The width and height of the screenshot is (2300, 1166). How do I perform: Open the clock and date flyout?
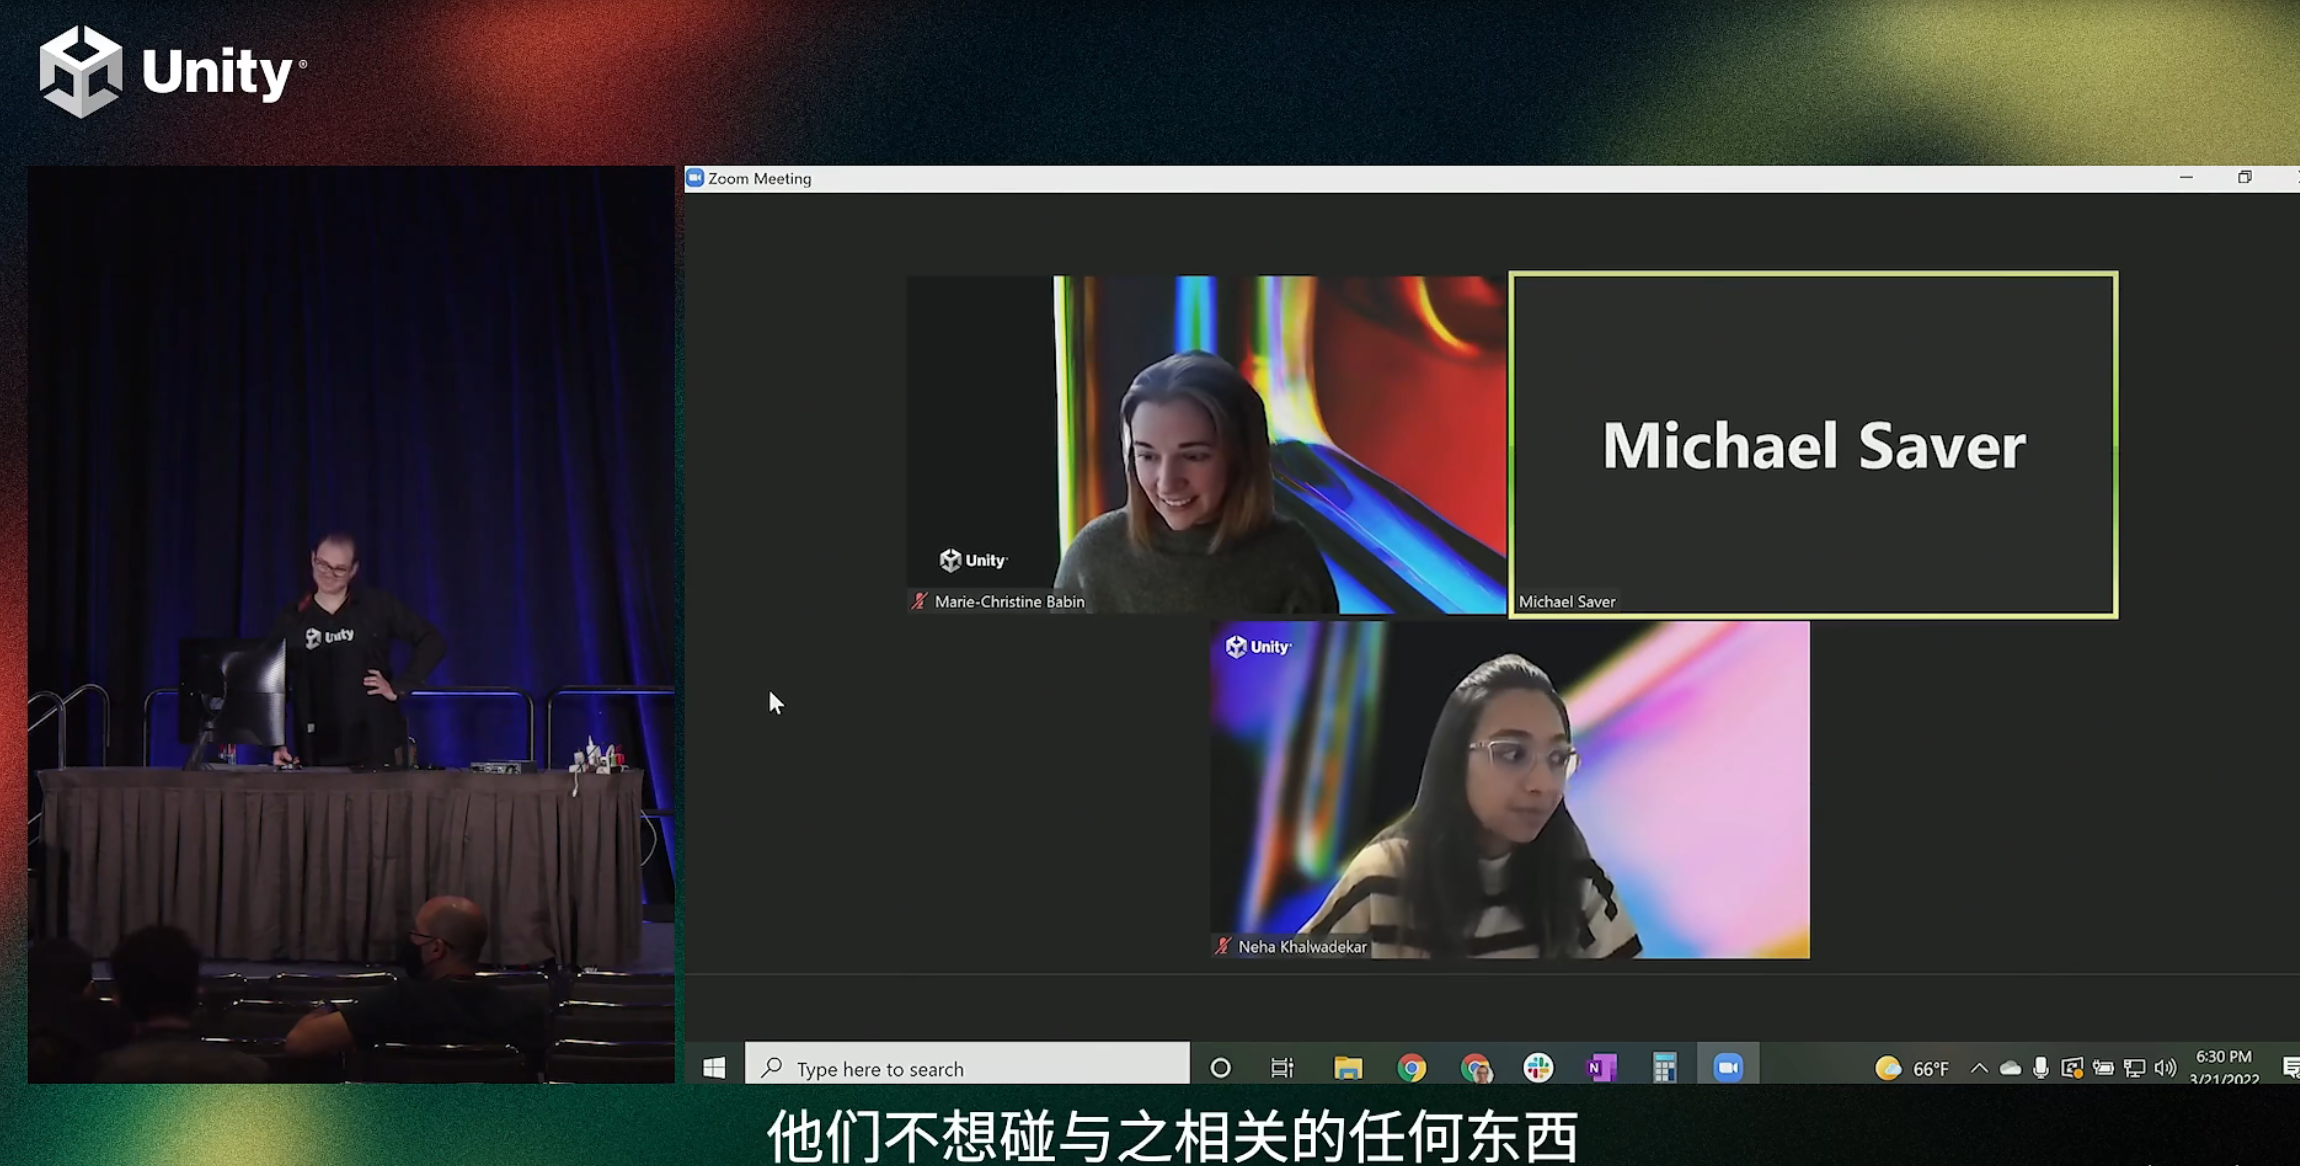pos(2224,1067)
